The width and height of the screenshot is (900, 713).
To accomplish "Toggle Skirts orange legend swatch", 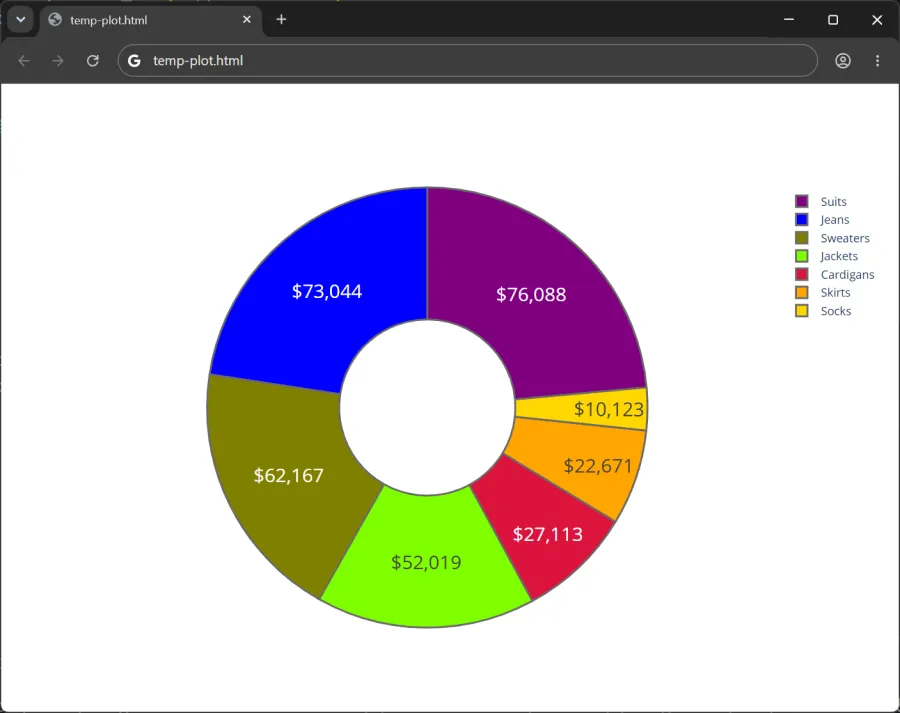I will coord(801,293).
